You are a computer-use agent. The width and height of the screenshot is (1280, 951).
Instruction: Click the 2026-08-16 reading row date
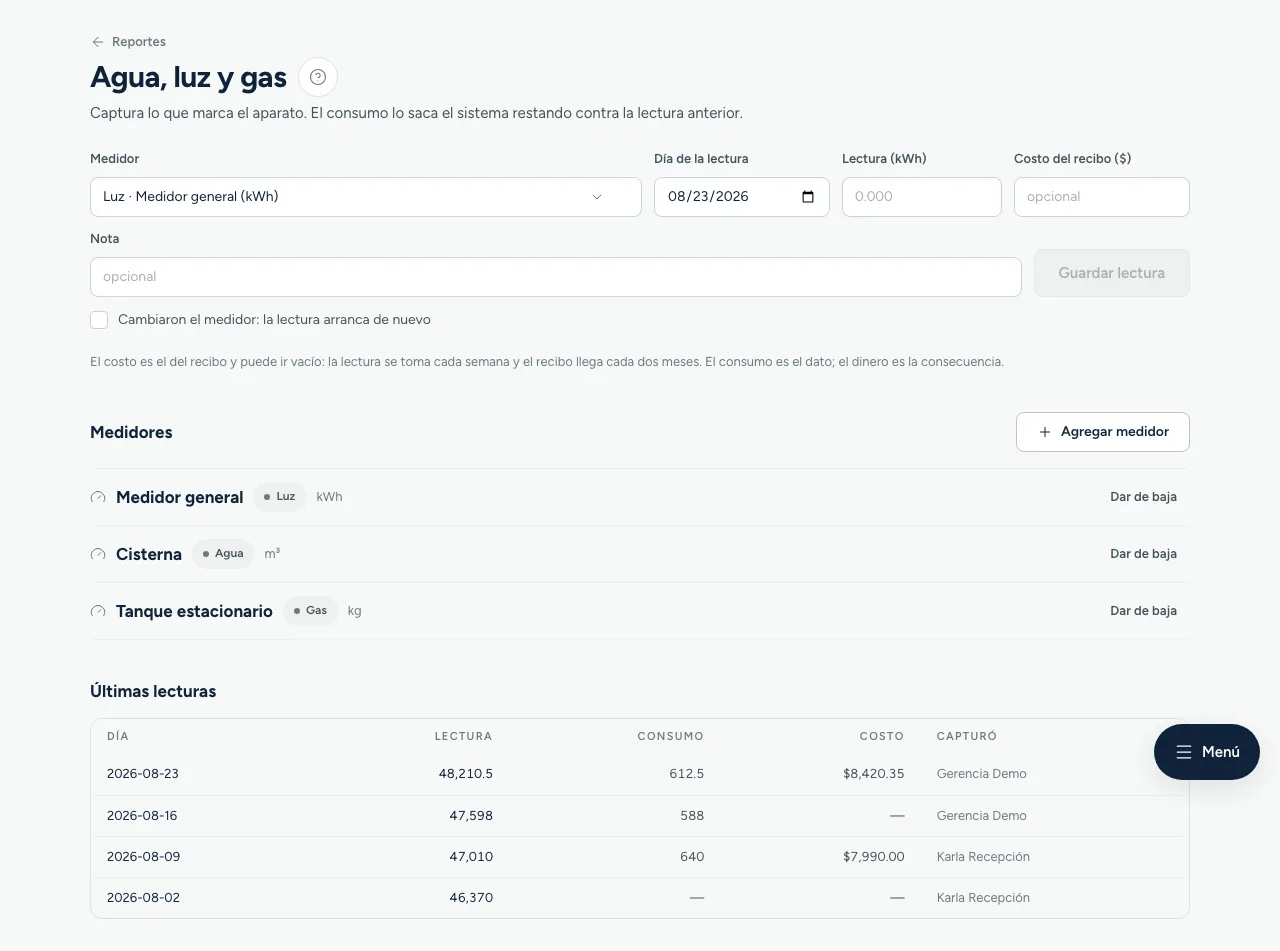click(142, 816)
